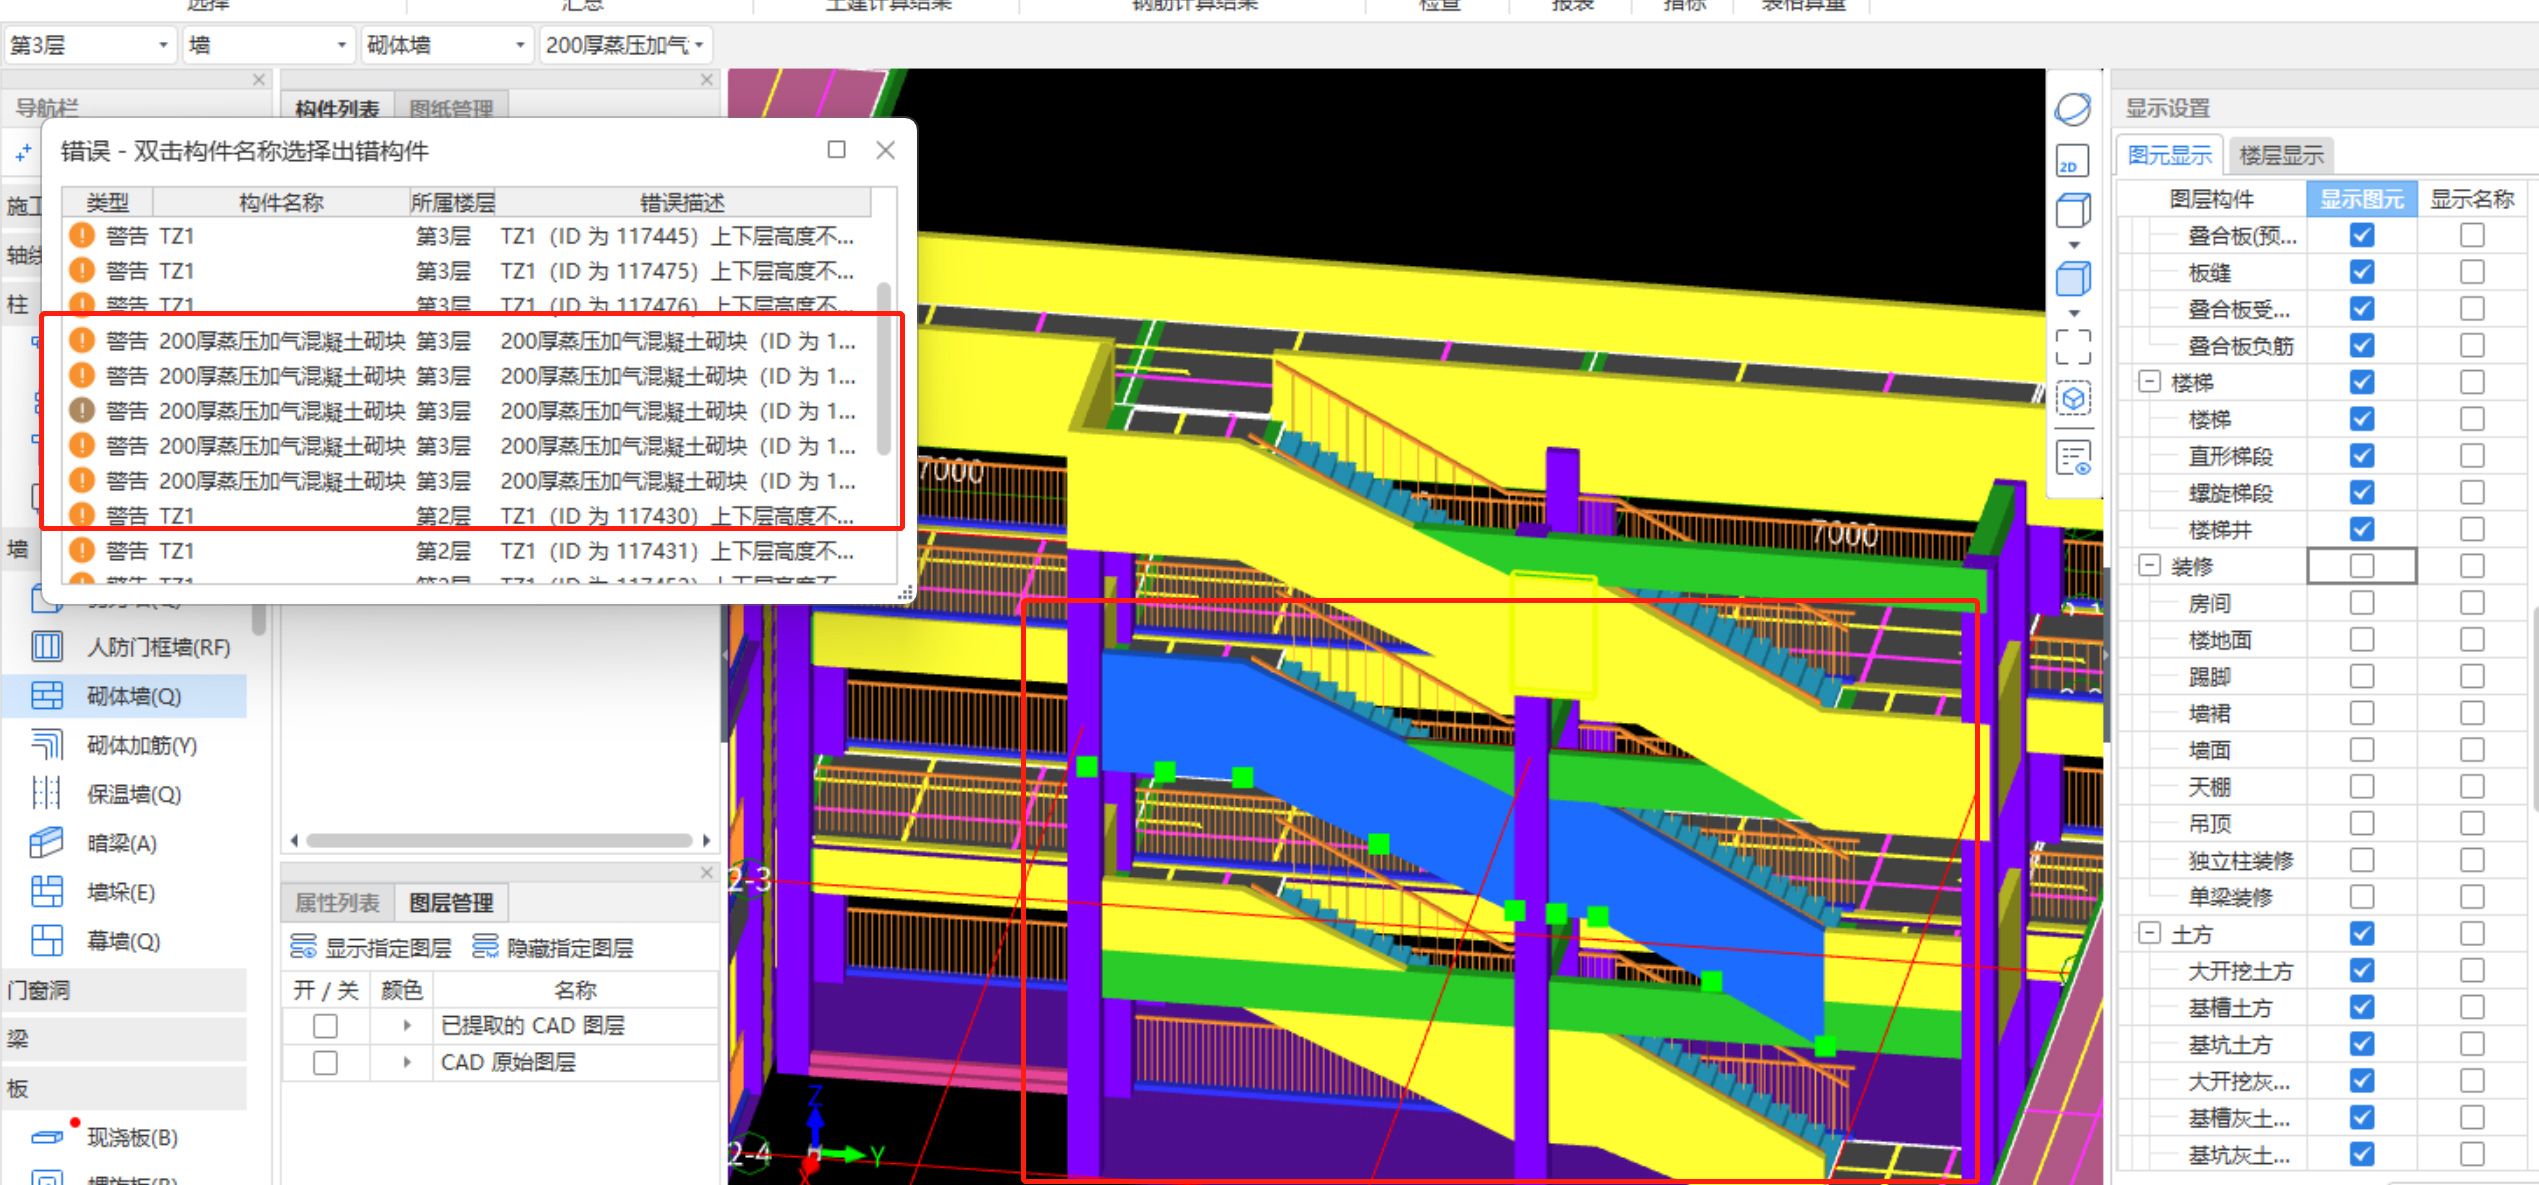Viewport: 2539px width, 1185px height.
Task: Maximize the error dialog window
Action: coord(837,150)
